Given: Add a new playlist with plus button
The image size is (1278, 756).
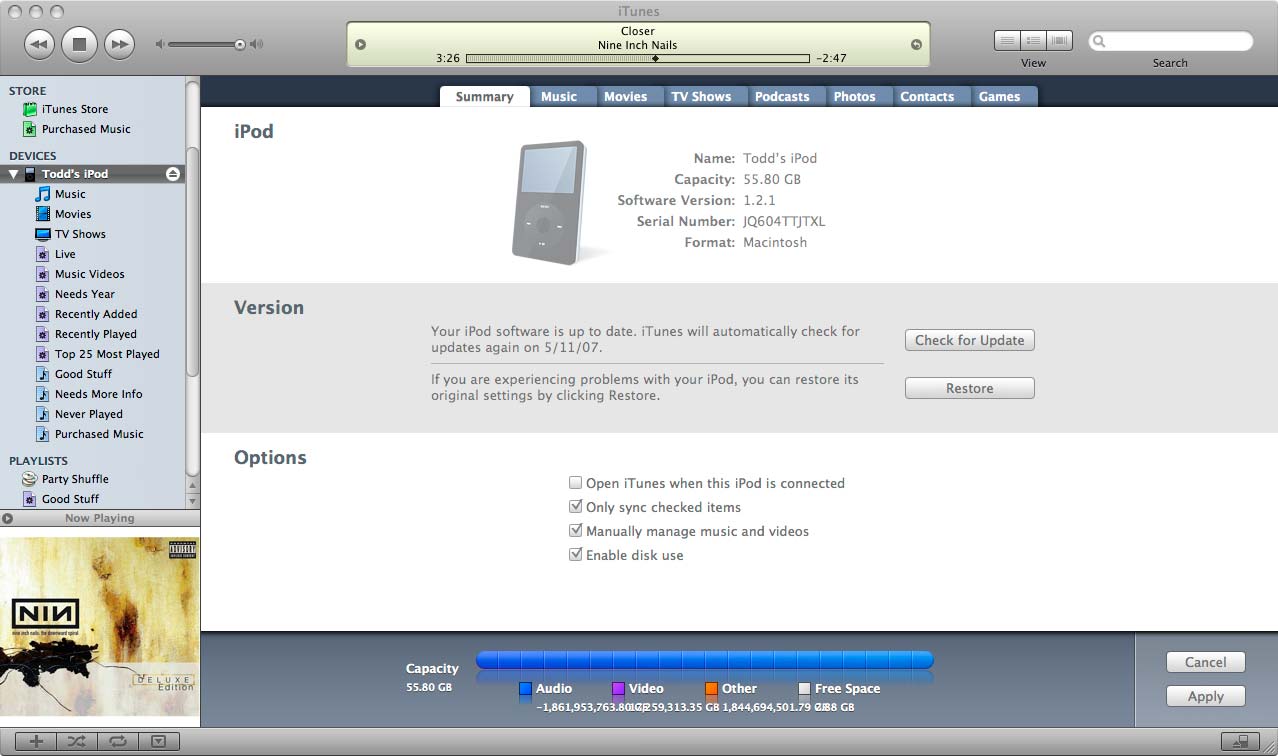Looking at the screenshot, I should click(37, 741).
